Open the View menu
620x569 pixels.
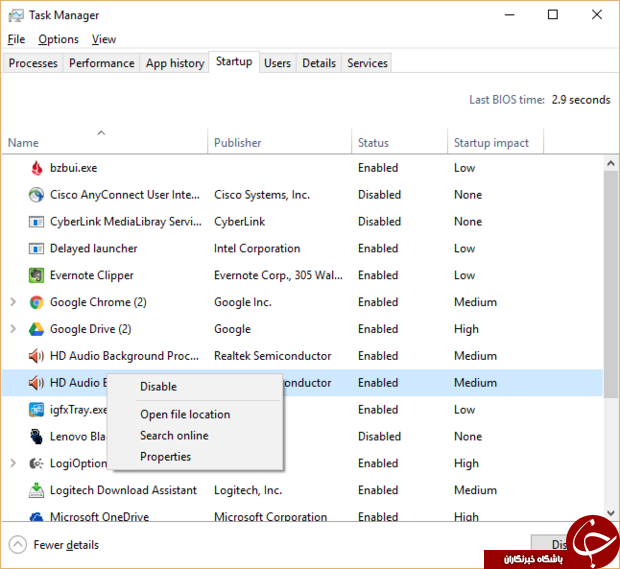(x=104, y=39)
